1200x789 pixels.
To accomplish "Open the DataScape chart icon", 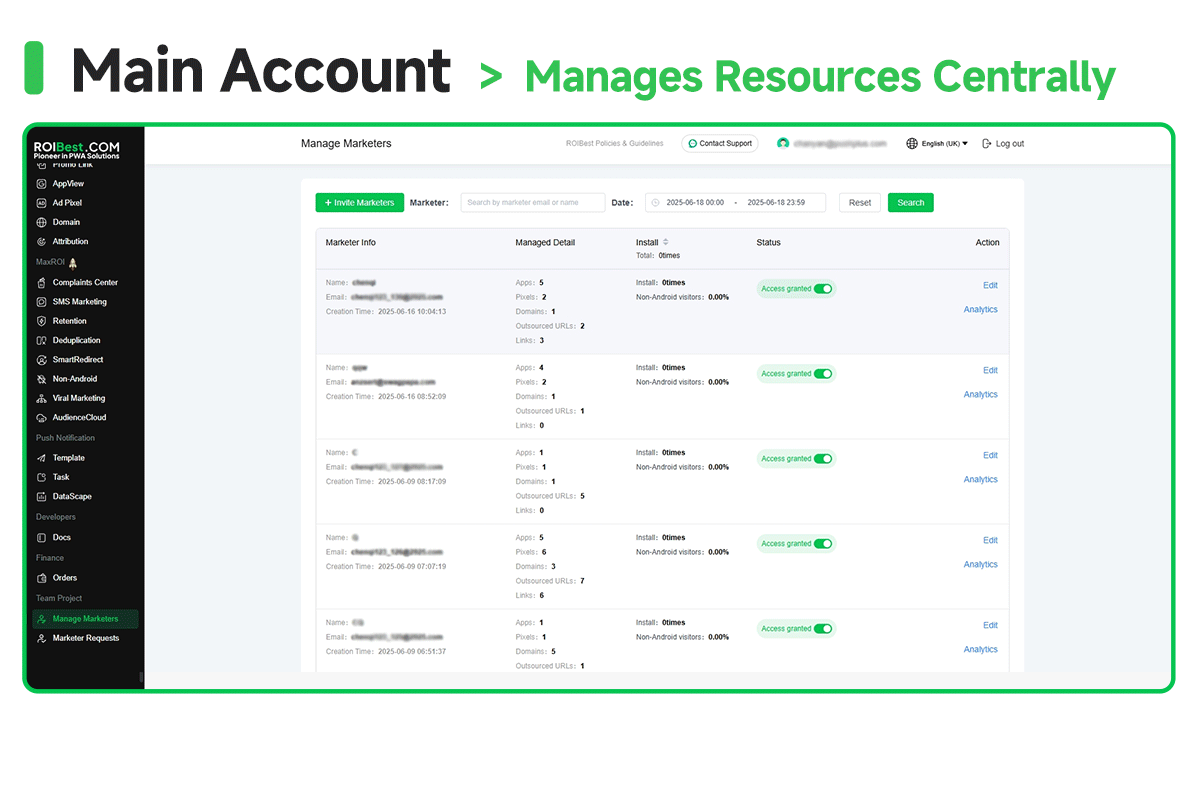I will 41,496.
